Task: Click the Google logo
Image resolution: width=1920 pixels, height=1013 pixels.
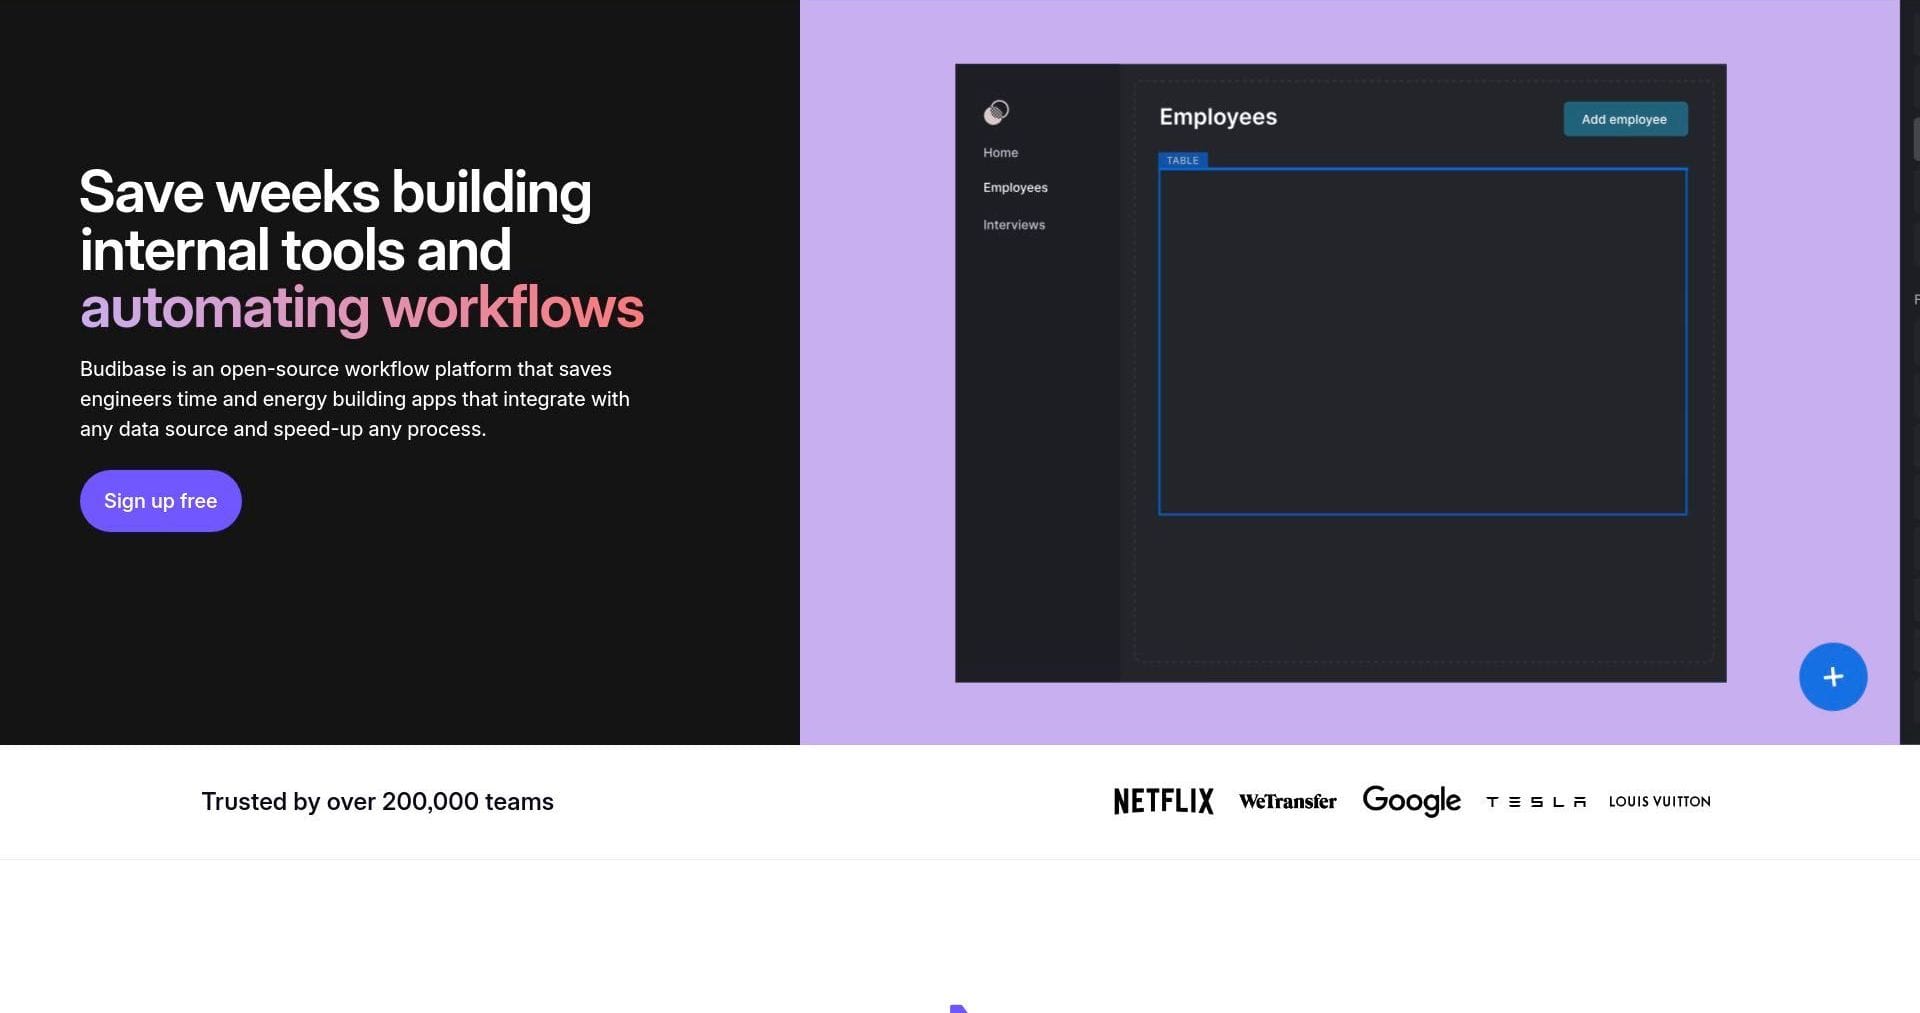Action: tap(1411, 801)
